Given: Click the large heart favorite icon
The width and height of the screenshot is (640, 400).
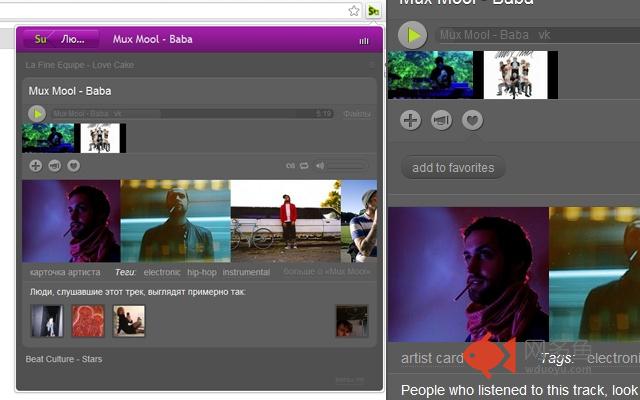Looking at the screenshot, I should [x=472, y=120].
